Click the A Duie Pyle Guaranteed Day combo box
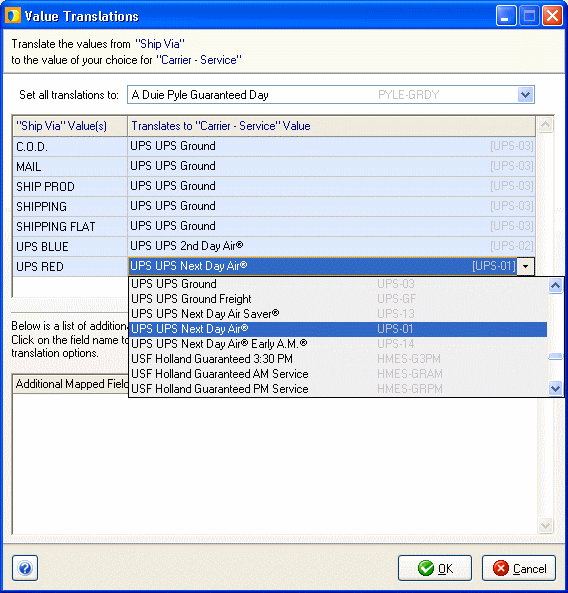 331,95
